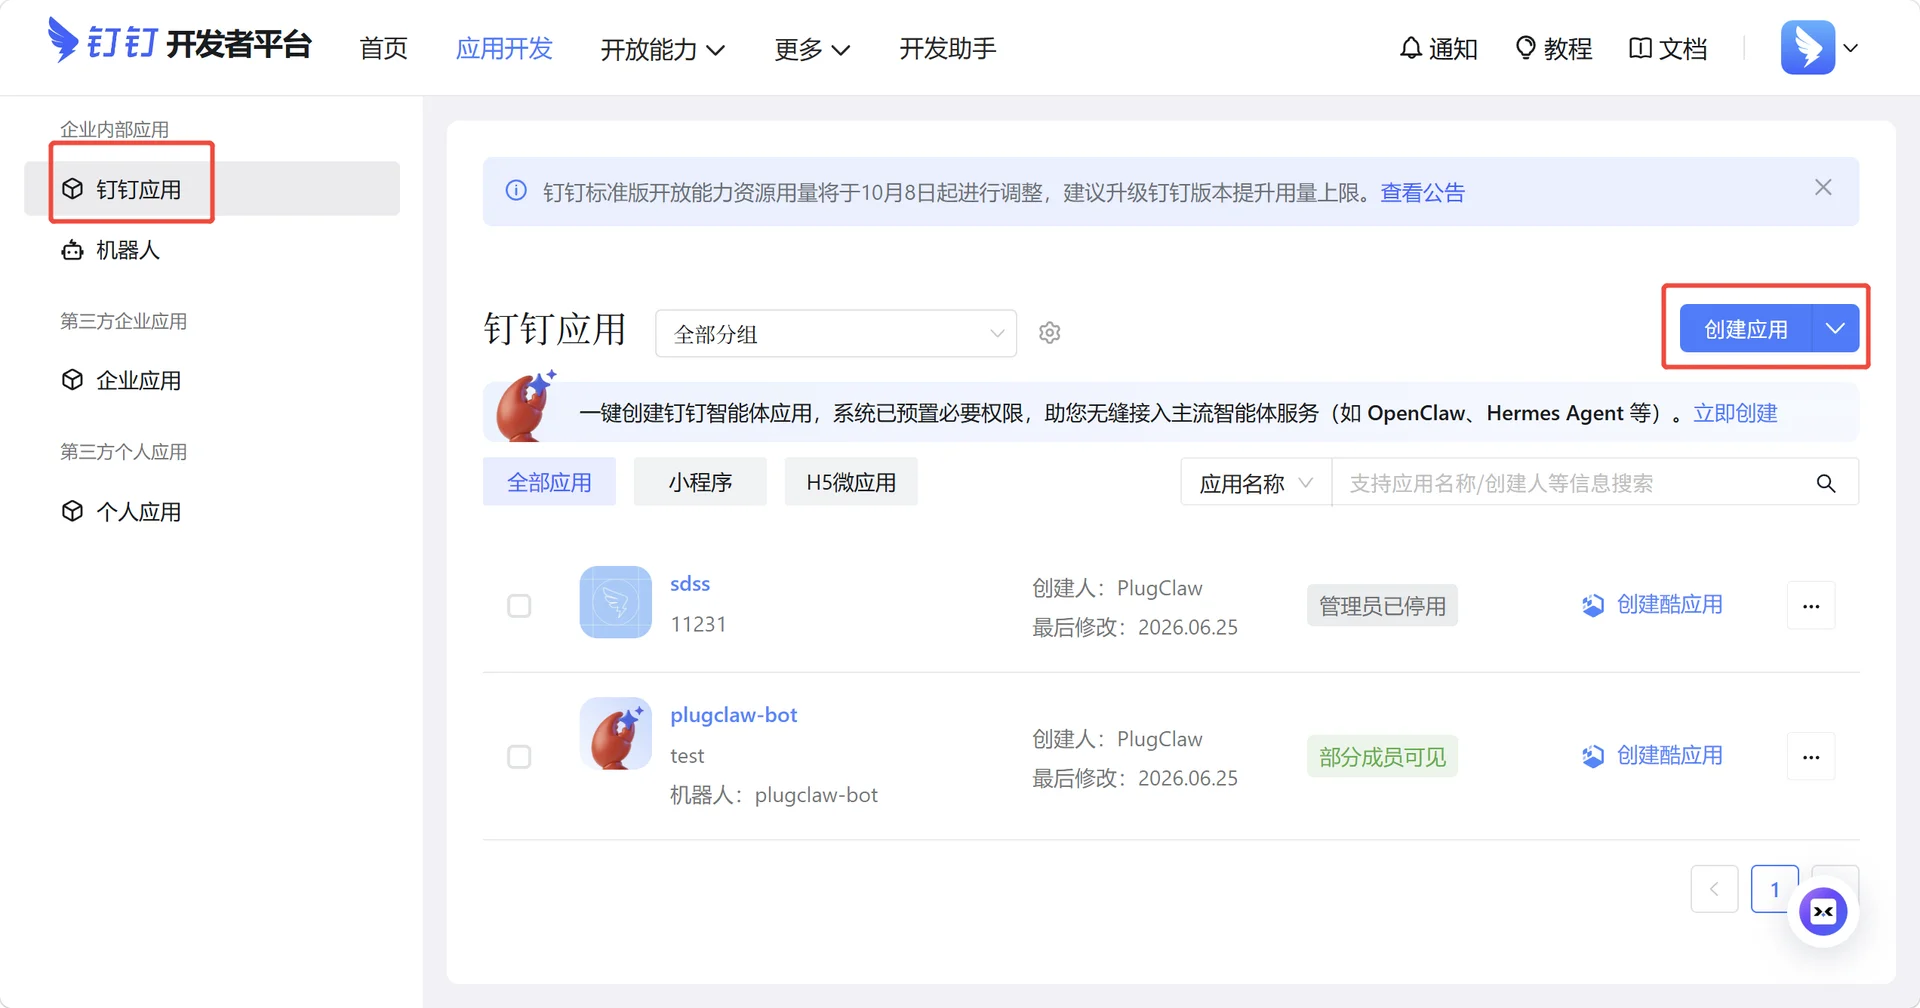Image resolution: width=1920 pixels, height=1008 pixels.
Task: Click the group settings gear icon
Action: pos(1049,332)
